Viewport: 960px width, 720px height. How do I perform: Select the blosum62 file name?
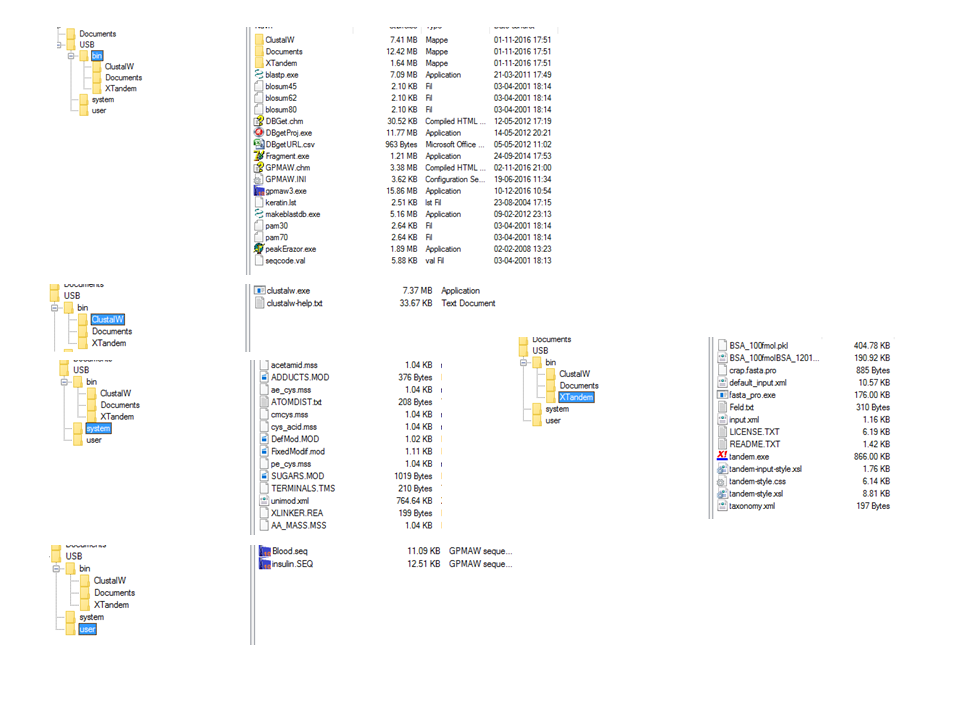coord(281,98)
